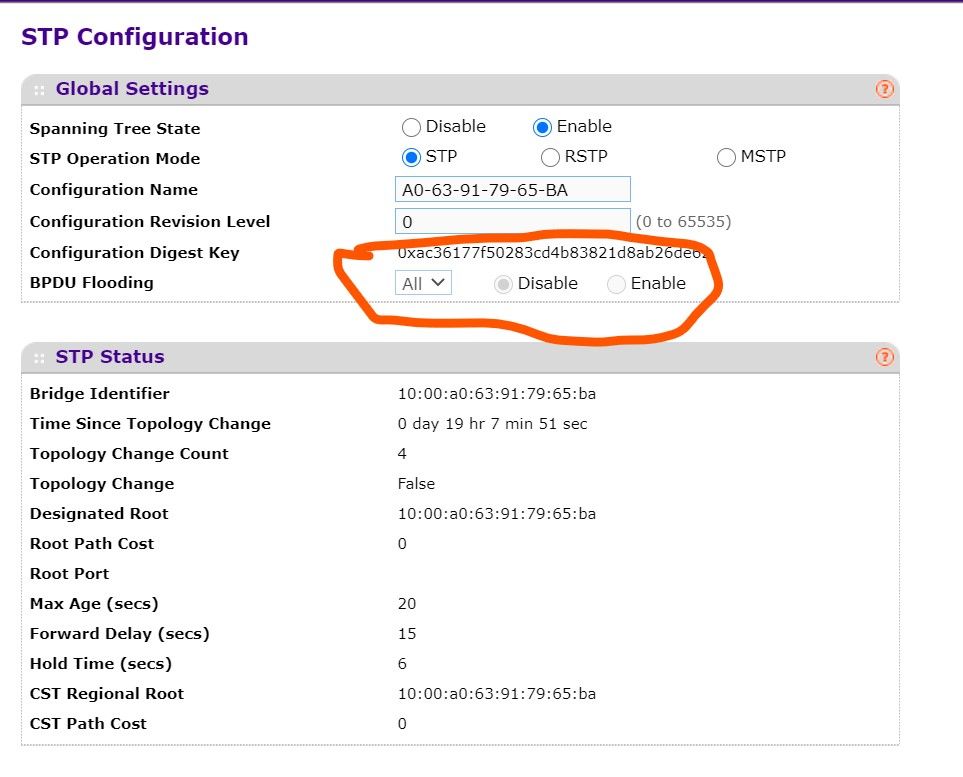Select MSTP operation mode
Screen dimensions: 963x777
click(x=726, y=157)
